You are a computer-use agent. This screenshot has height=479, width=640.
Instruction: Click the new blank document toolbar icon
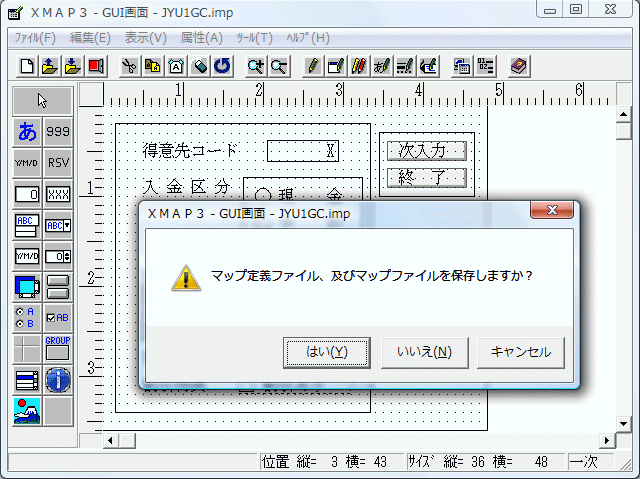(x=27, y=66)
